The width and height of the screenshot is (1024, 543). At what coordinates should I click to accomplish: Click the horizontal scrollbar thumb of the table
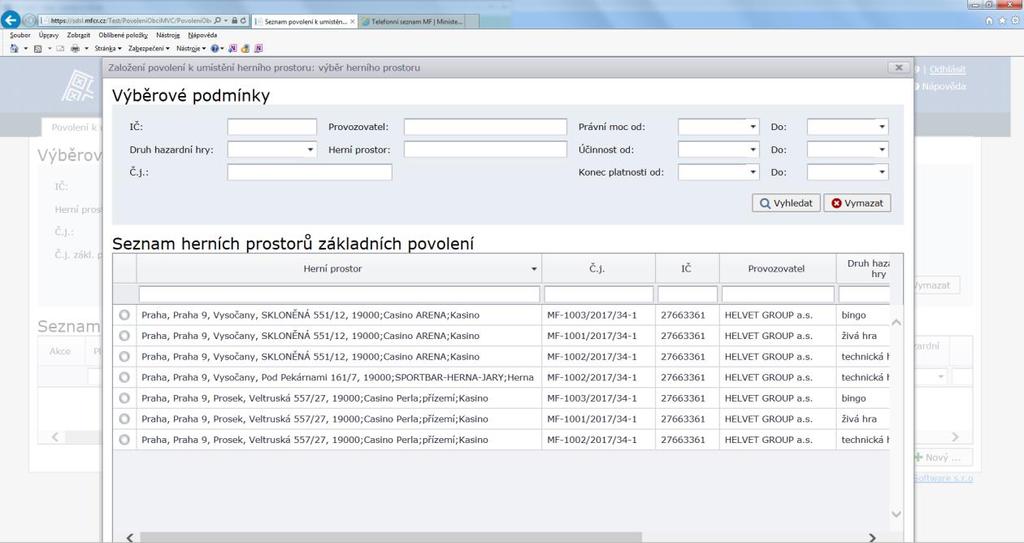(390, 537)
